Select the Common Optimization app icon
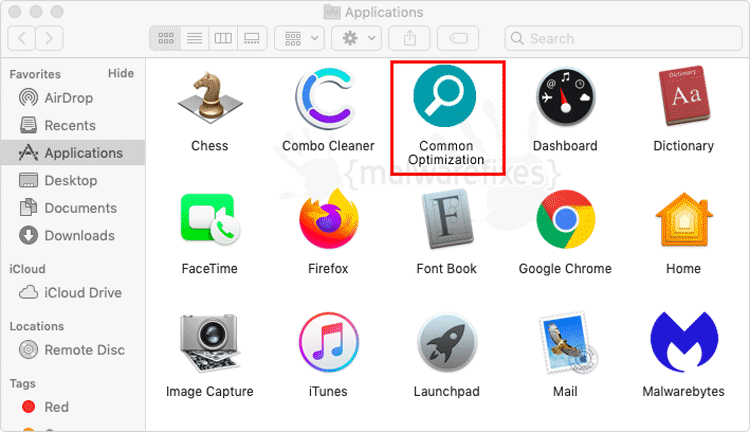 pos(445,96)
